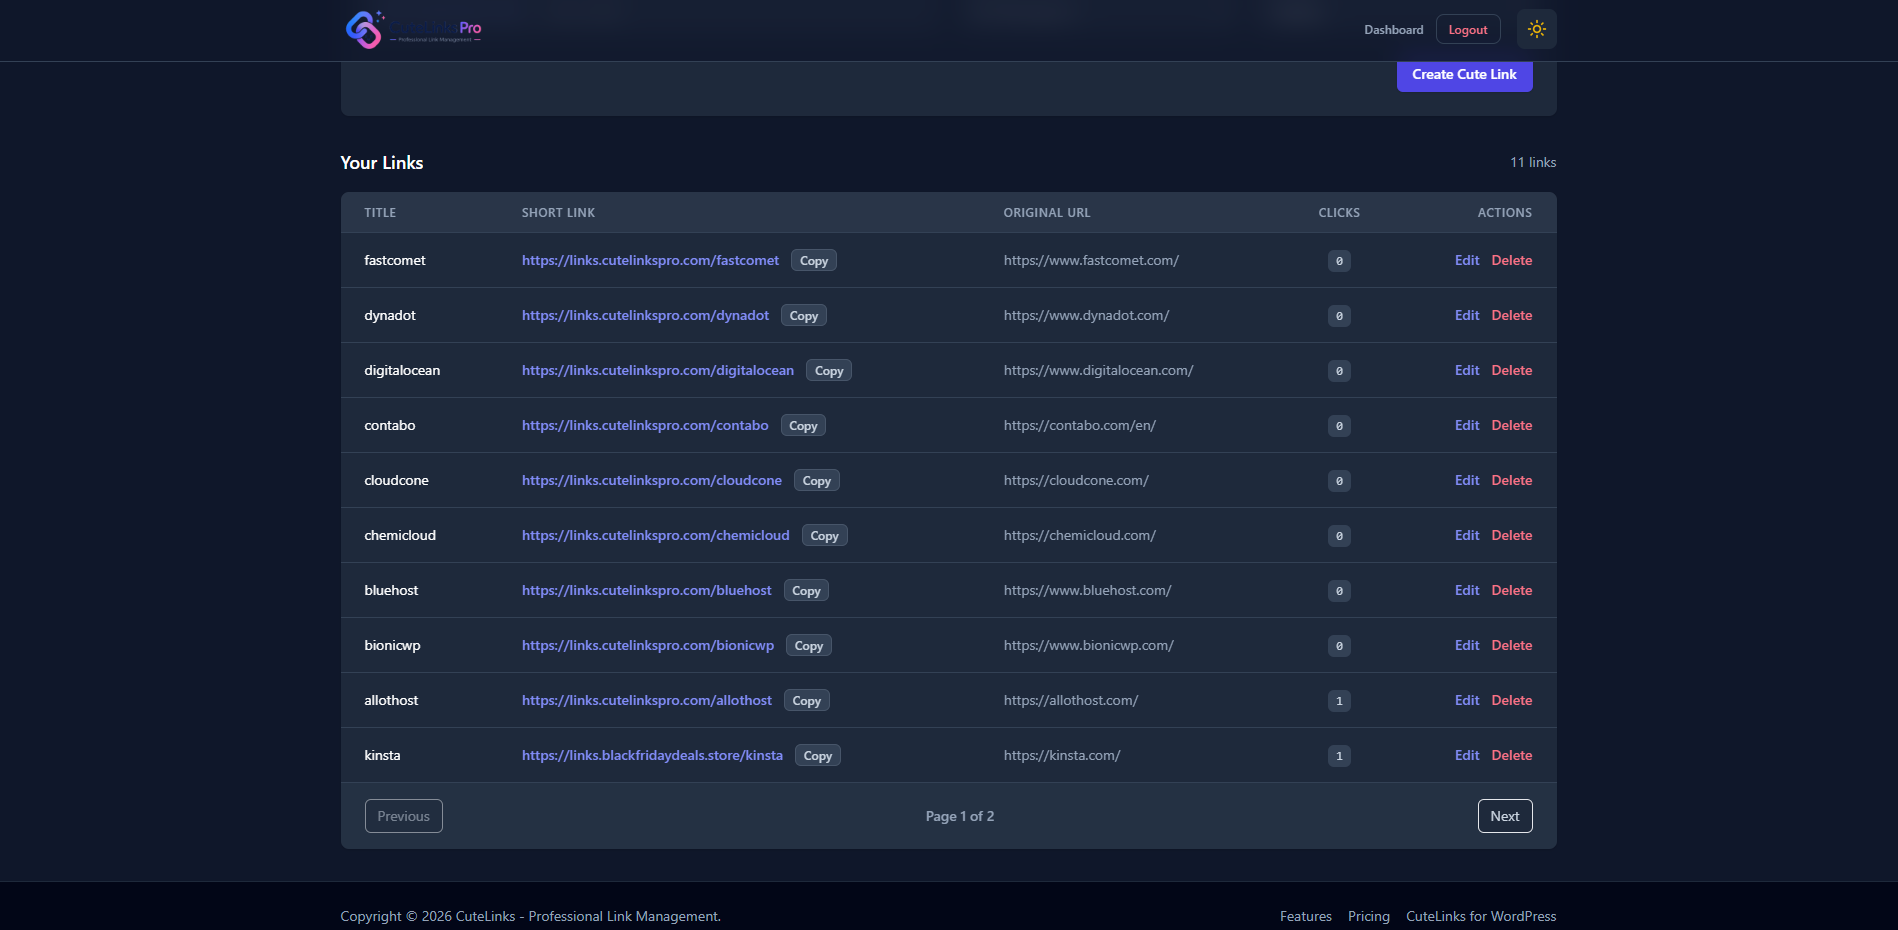Click the SHORT LINK column header
This screenshot has width=1898, height=930.
click(x=558, y=213)
